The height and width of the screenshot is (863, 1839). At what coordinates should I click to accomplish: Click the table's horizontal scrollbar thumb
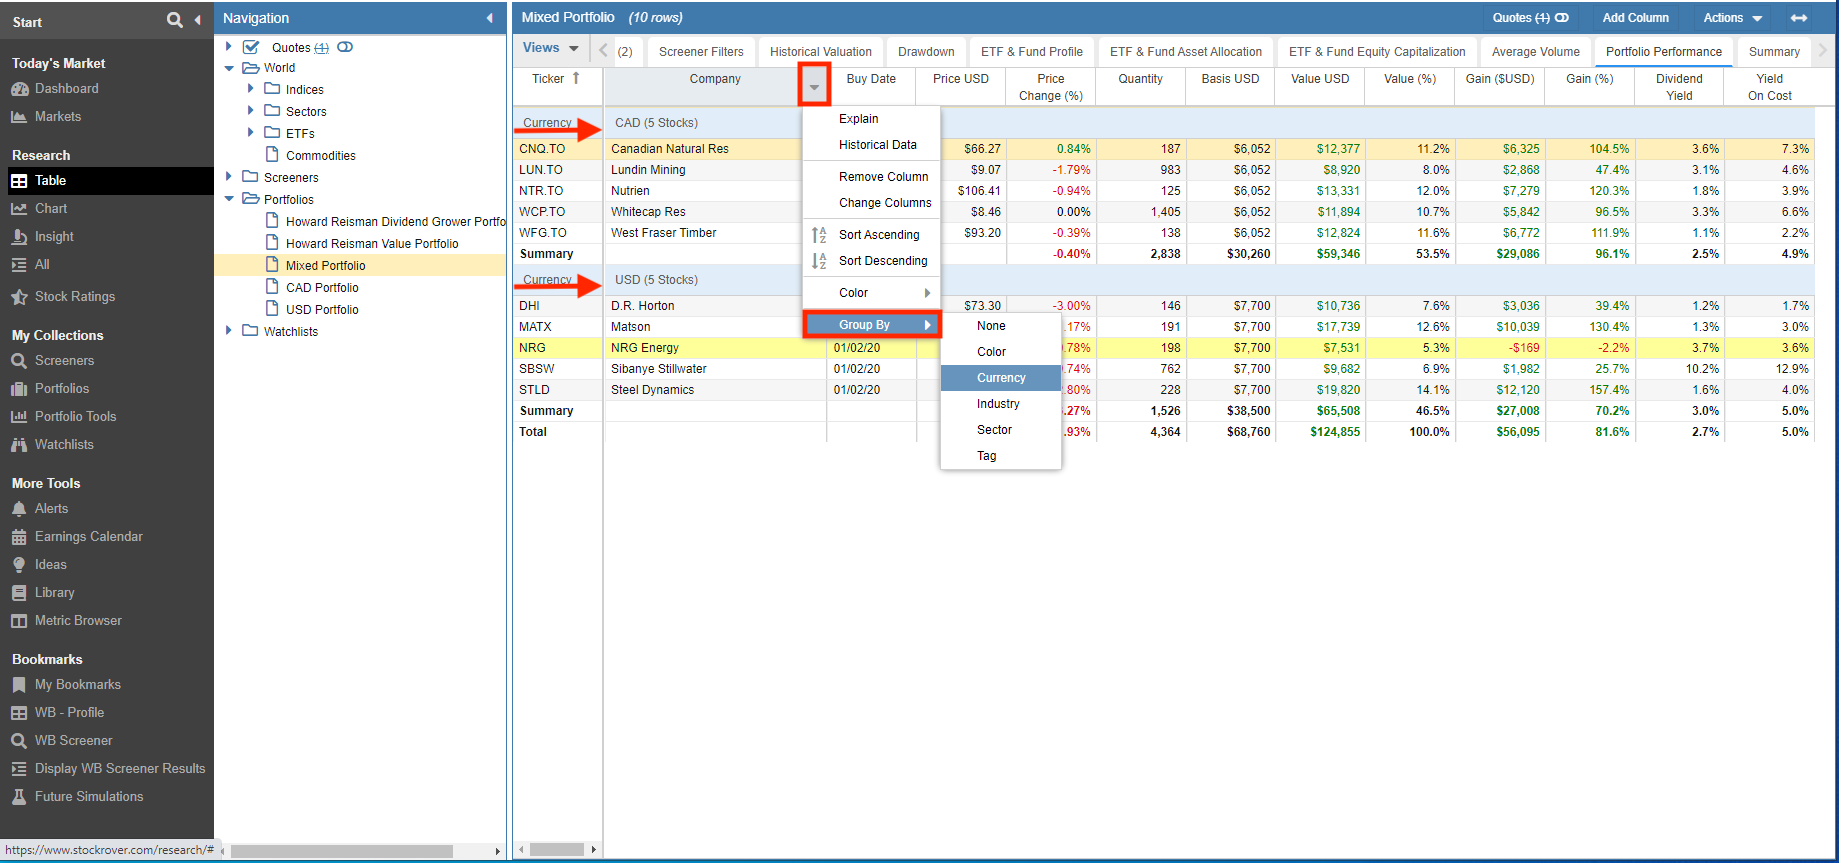point(556,850)
